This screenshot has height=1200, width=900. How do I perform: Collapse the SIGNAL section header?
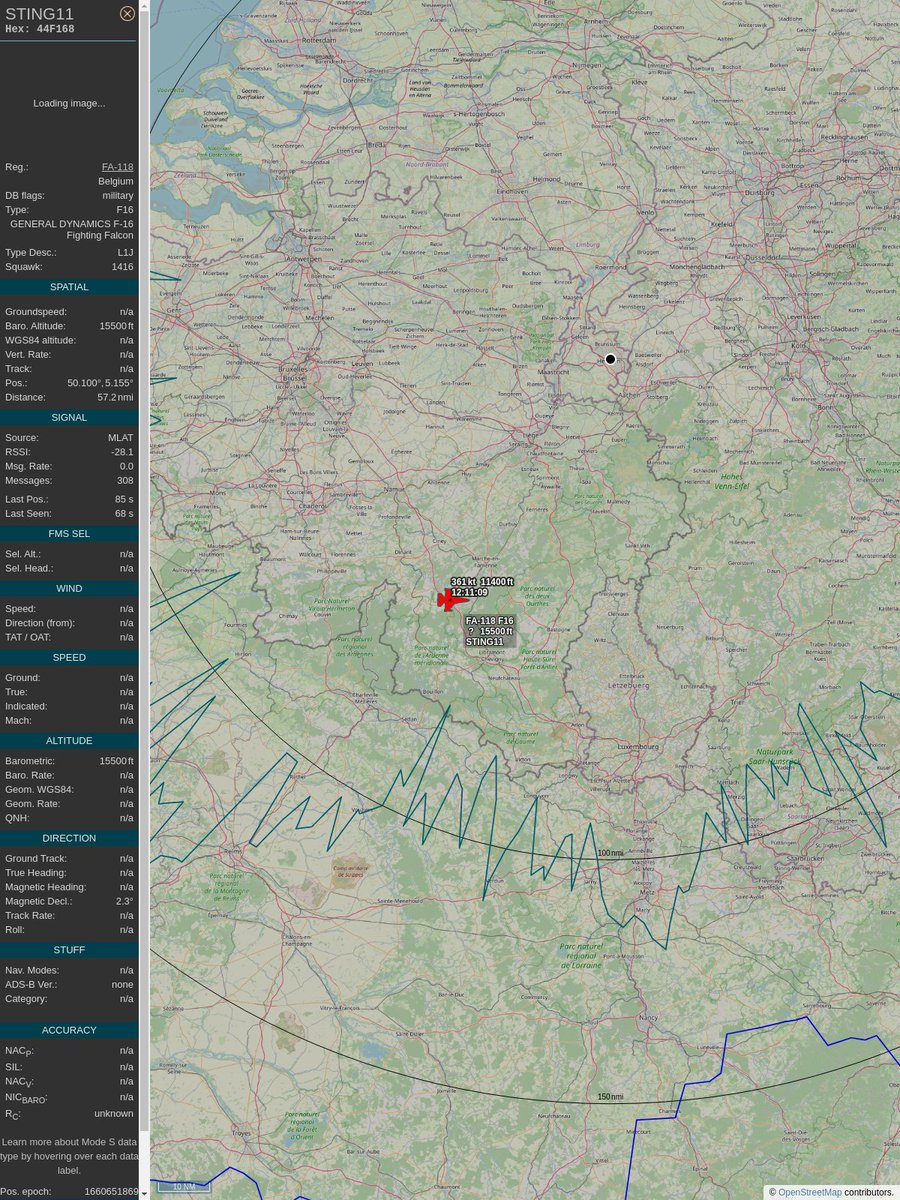(68, 417)
